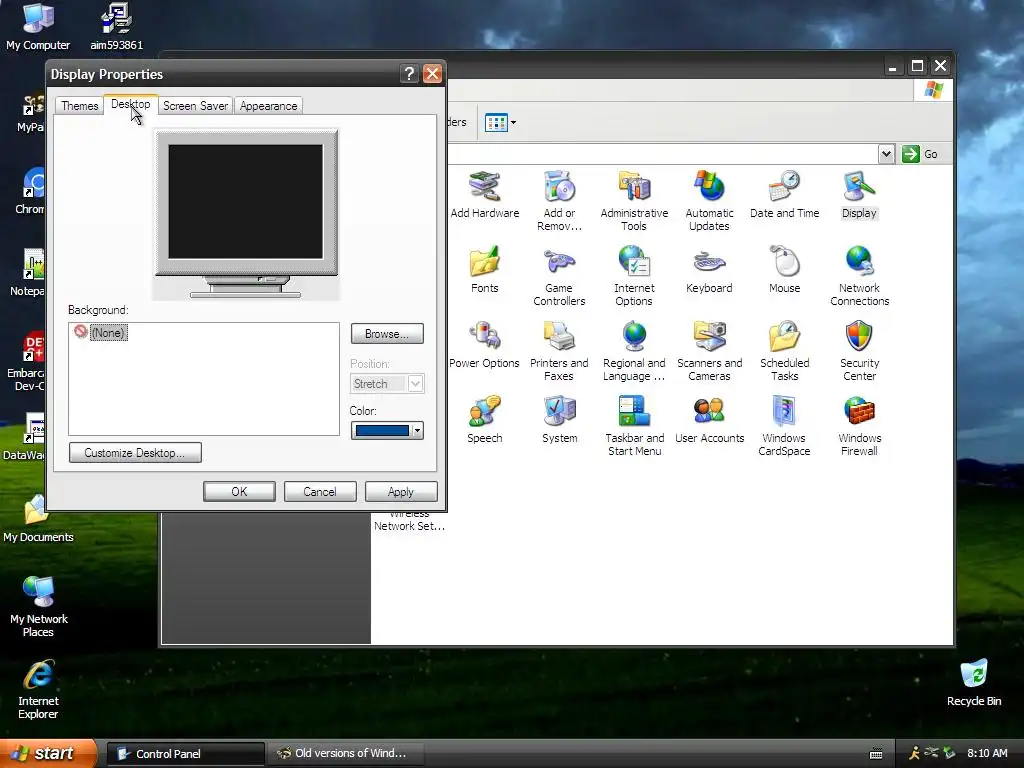
Task: Open Game Controllers icon
Action: pyautogui.click(x=559, y=276)
